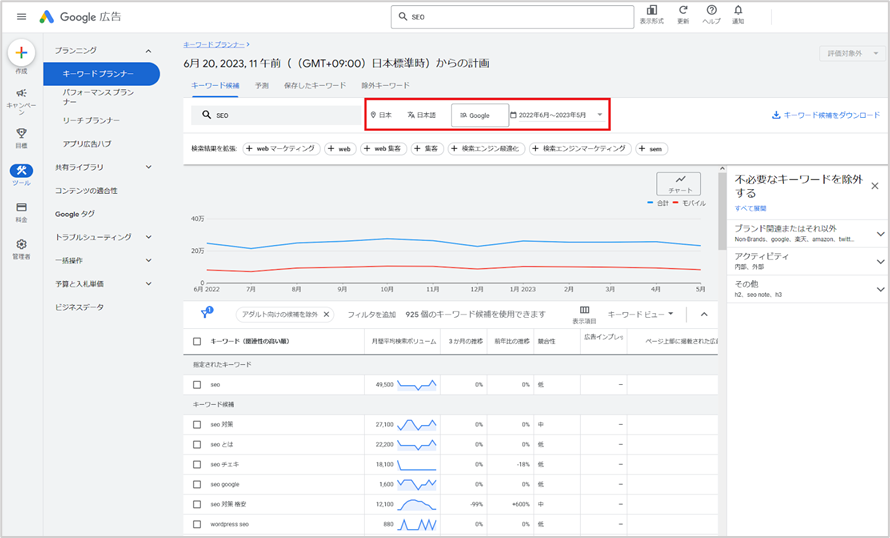
Task: Check the seo 対策 row checkbox
Action: pyautogui.click(x=197, y=424)
